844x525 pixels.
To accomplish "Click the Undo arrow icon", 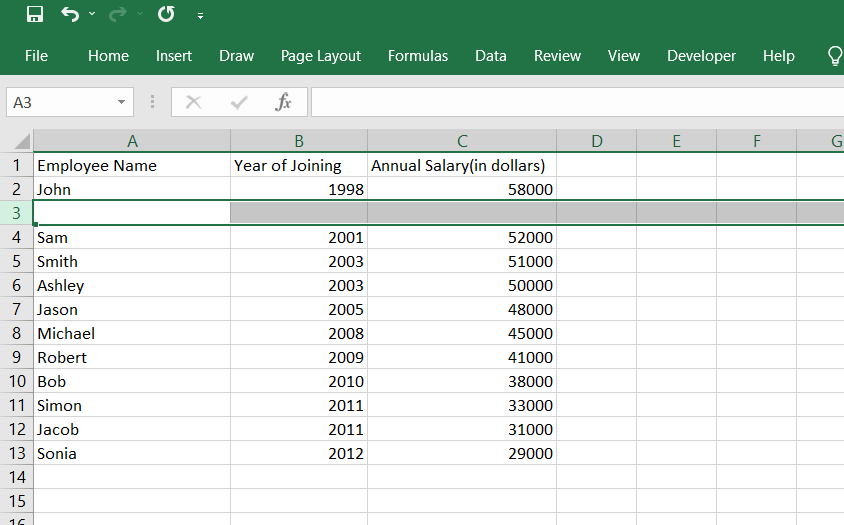I will [x=69, y=15].
